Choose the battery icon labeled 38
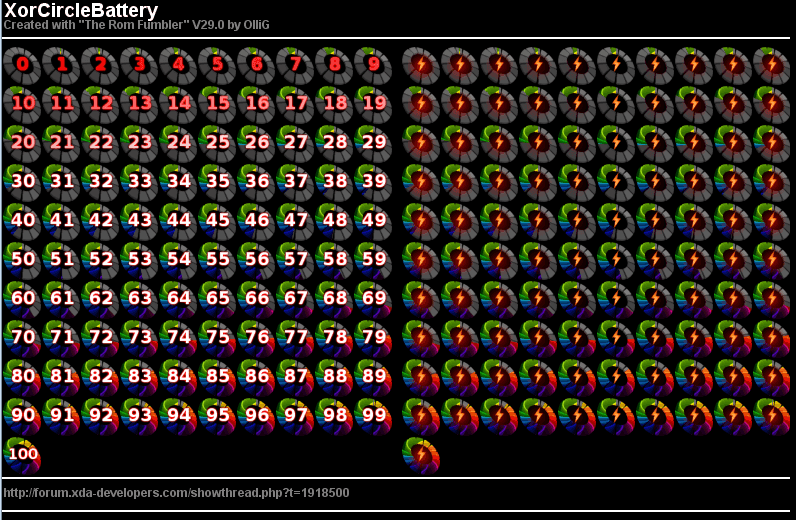The height and width of the screenshot is (520, 796). click(x=334, y=183)
